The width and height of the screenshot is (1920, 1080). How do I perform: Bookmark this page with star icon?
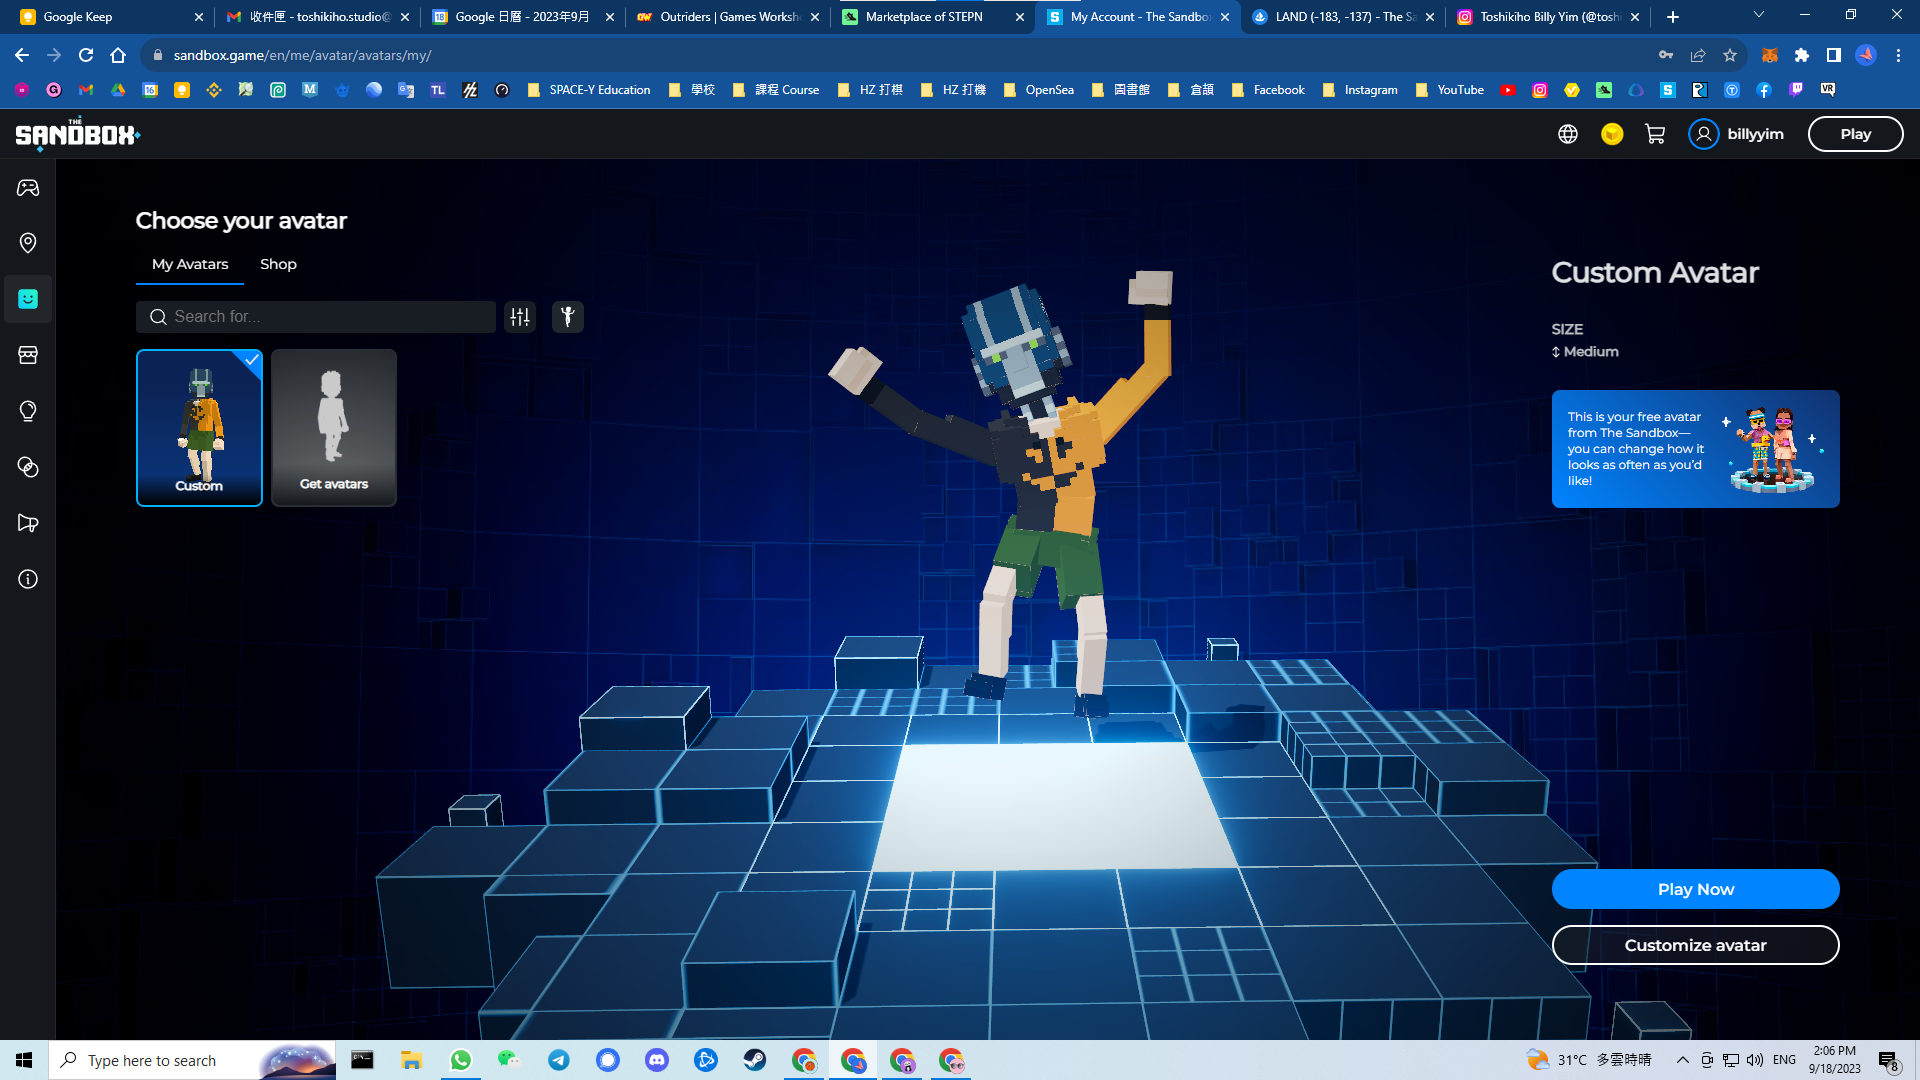pyautogui.click(x=1730, y=55)
